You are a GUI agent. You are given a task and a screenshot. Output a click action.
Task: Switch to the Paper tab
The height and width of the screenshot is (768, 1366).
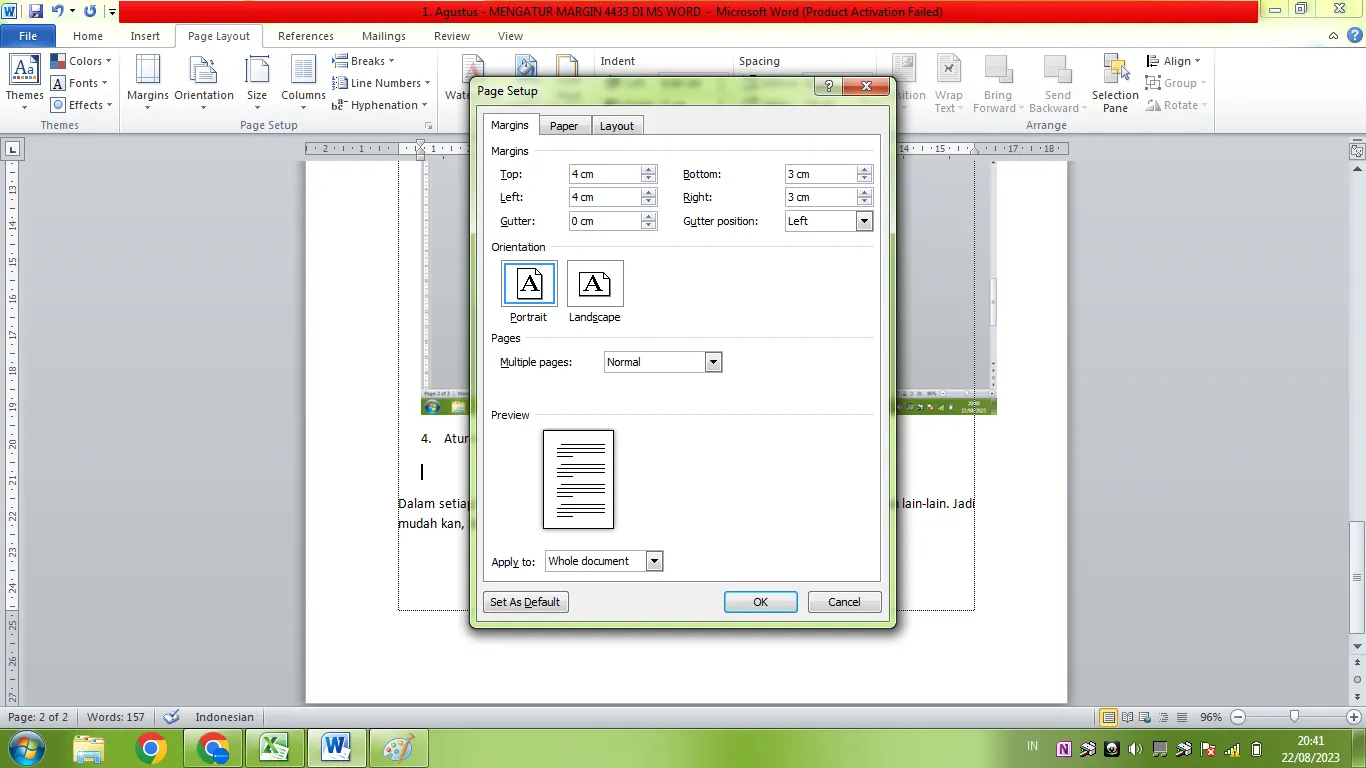[x=564, y=125]
